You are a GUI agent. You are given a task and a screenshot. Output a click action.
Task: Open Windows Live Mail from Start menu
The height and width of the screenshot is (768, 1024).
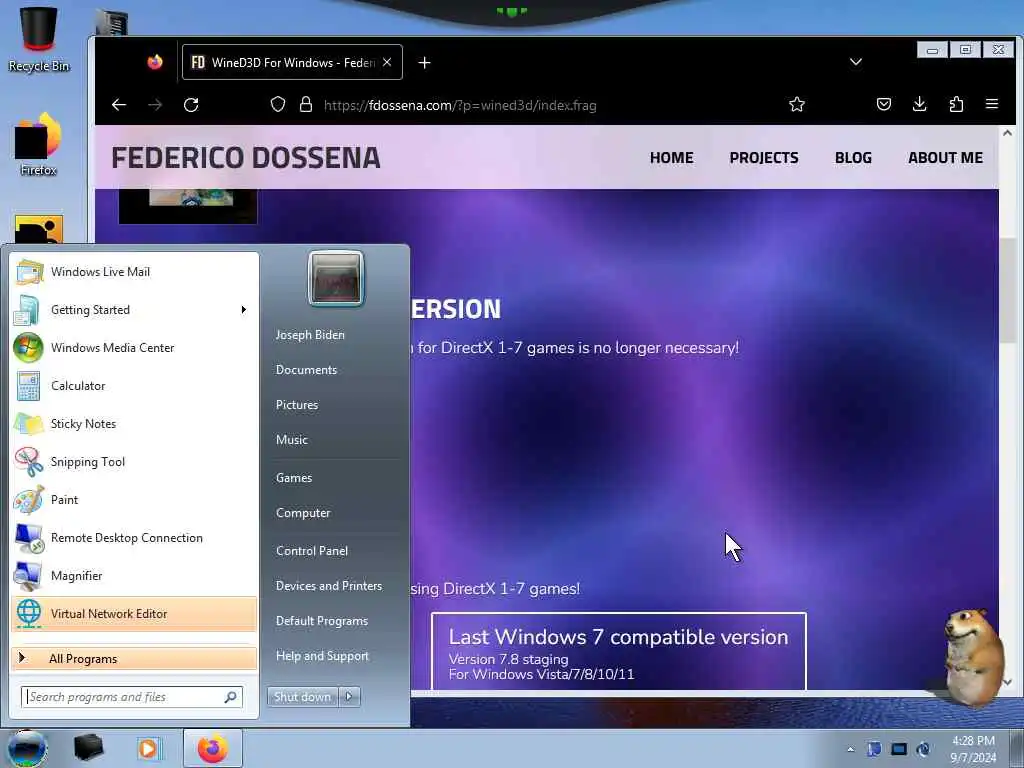[134, 272]
